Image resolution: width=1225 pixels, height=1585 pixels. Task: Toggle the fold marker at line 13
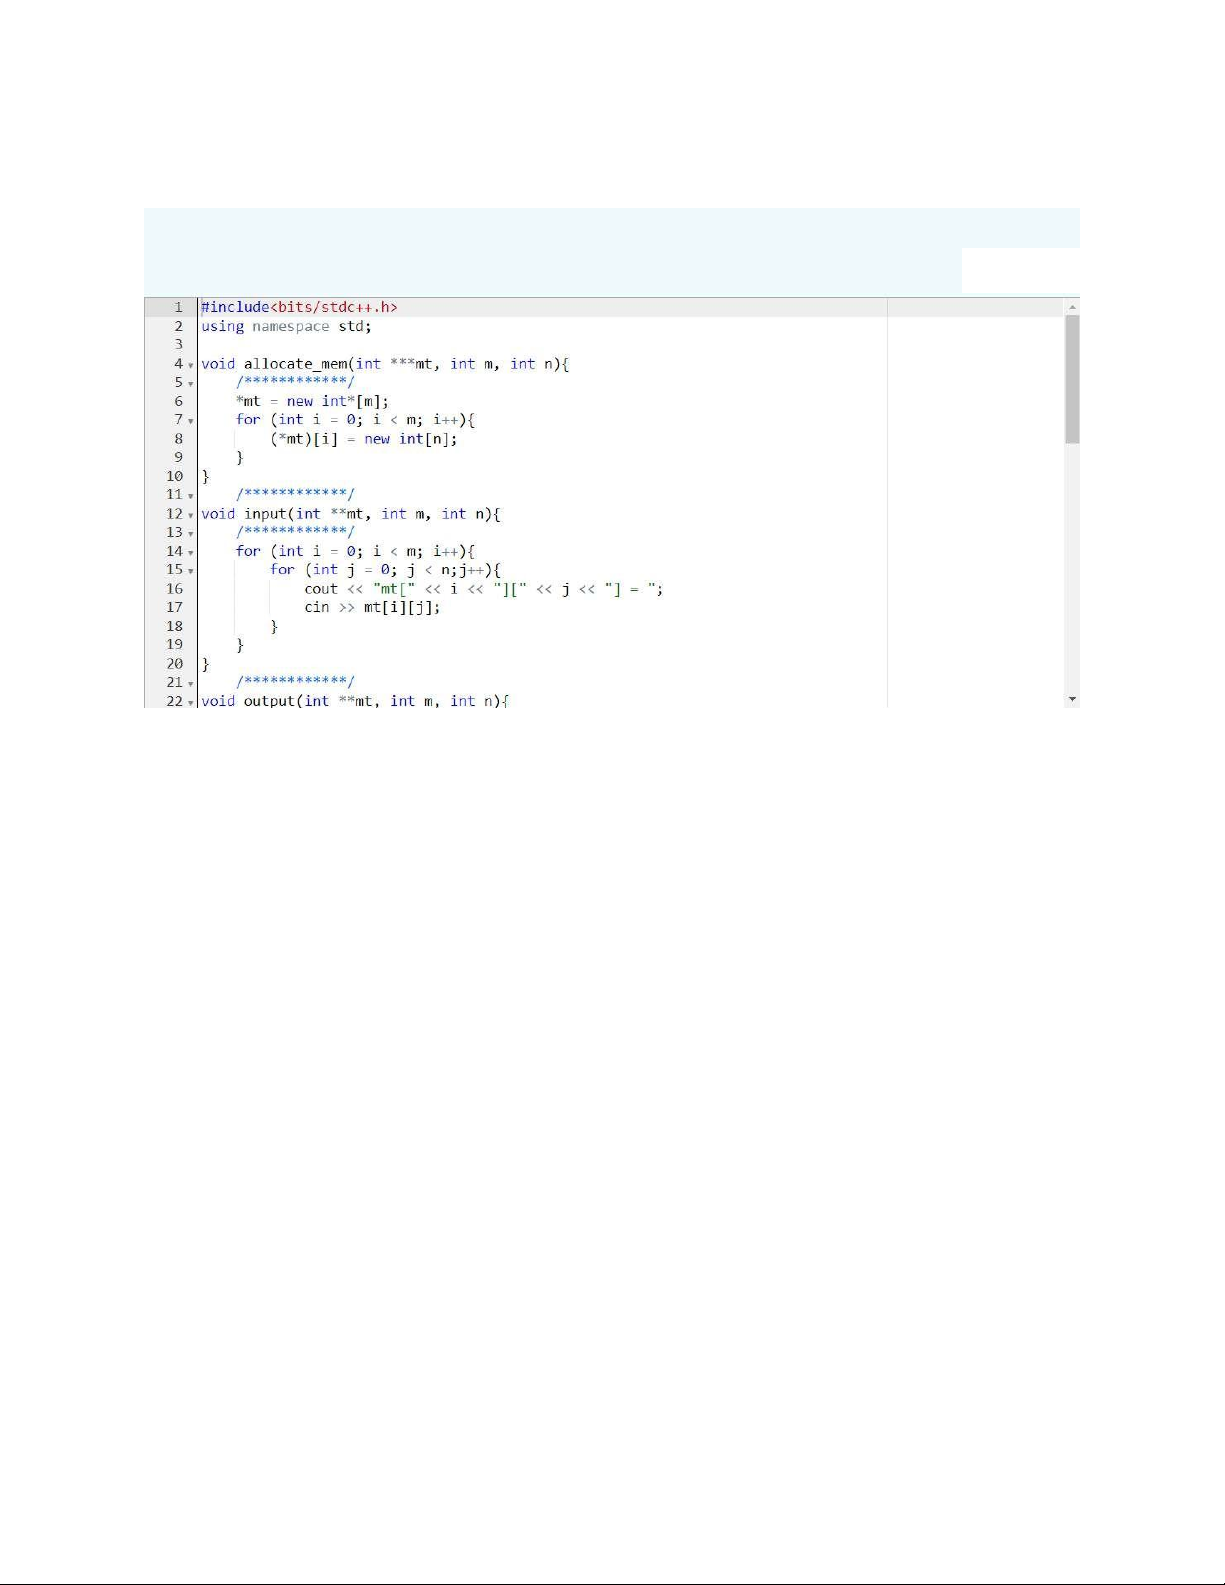(190, 534)
